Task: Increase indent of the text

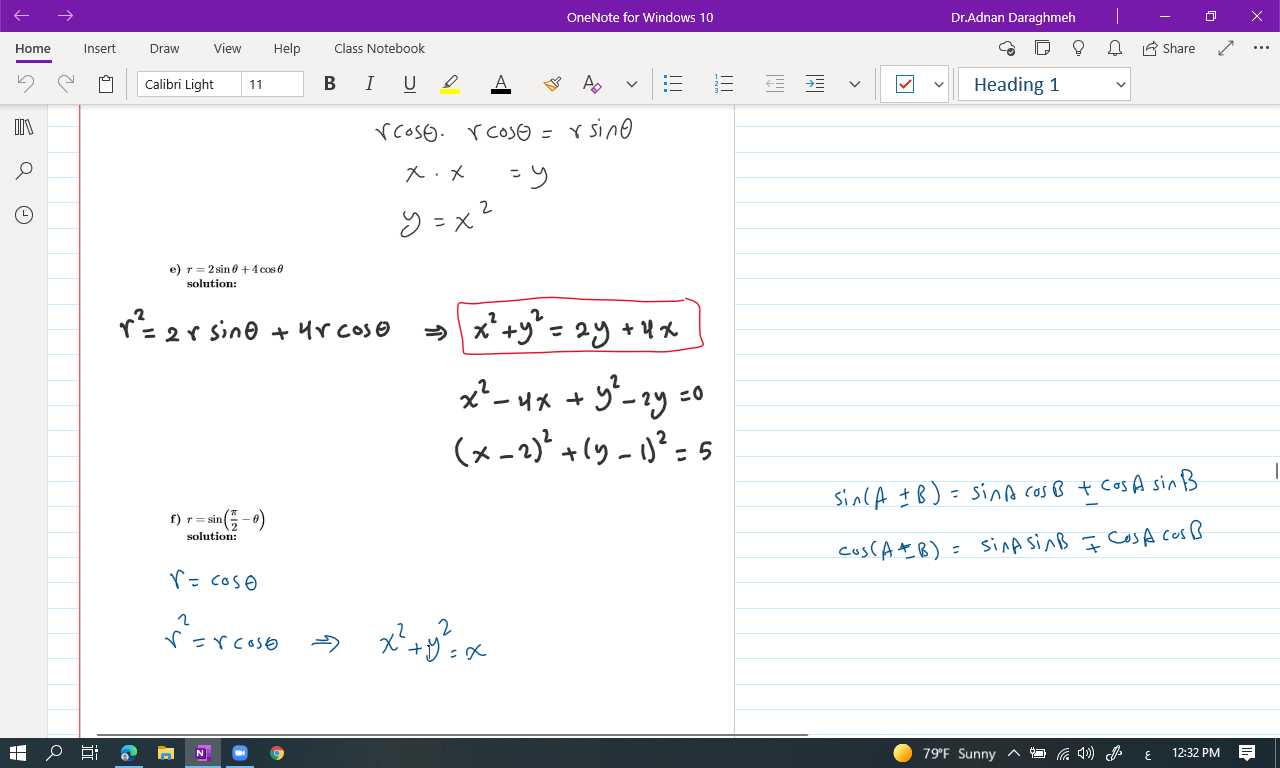Action: tap(815, 84)
